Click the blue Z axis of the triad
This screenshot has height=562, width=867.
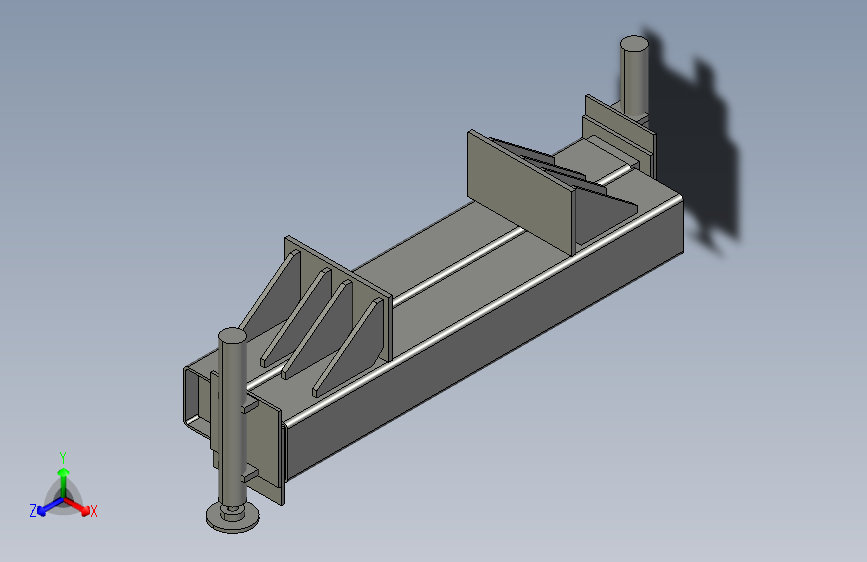pyautogui.click(x=51, y=506)
